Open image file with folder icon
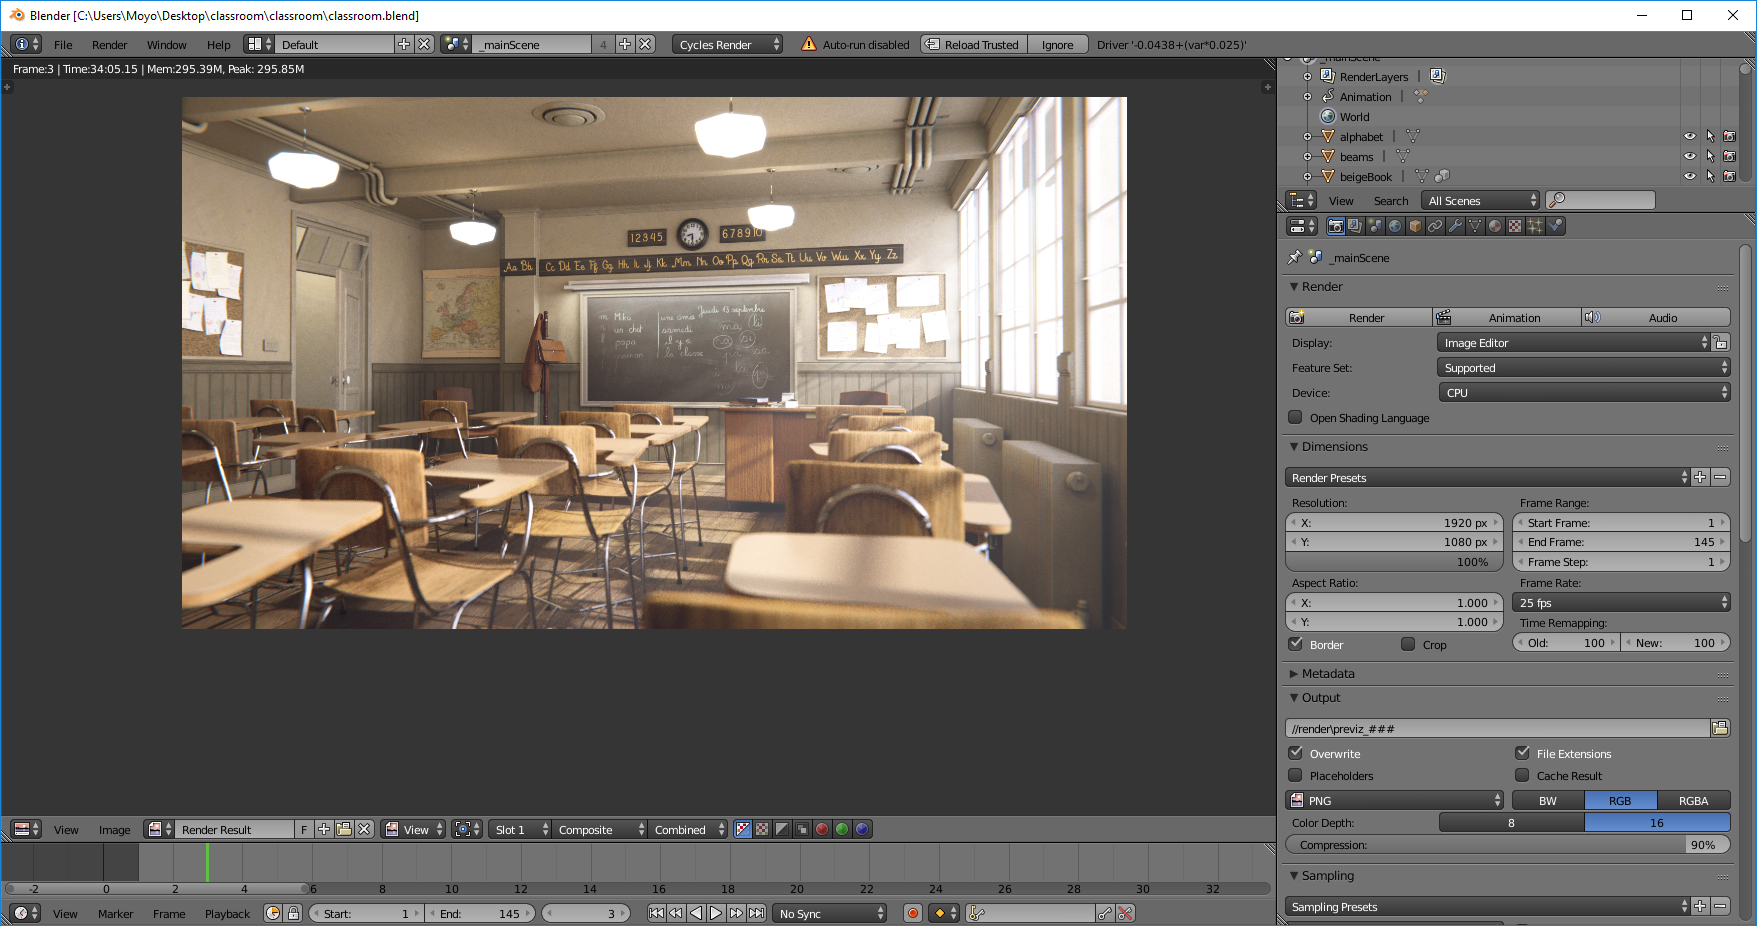Image resolution: width=1757 pixels, height=926 pixels. [x=344, y=829]
